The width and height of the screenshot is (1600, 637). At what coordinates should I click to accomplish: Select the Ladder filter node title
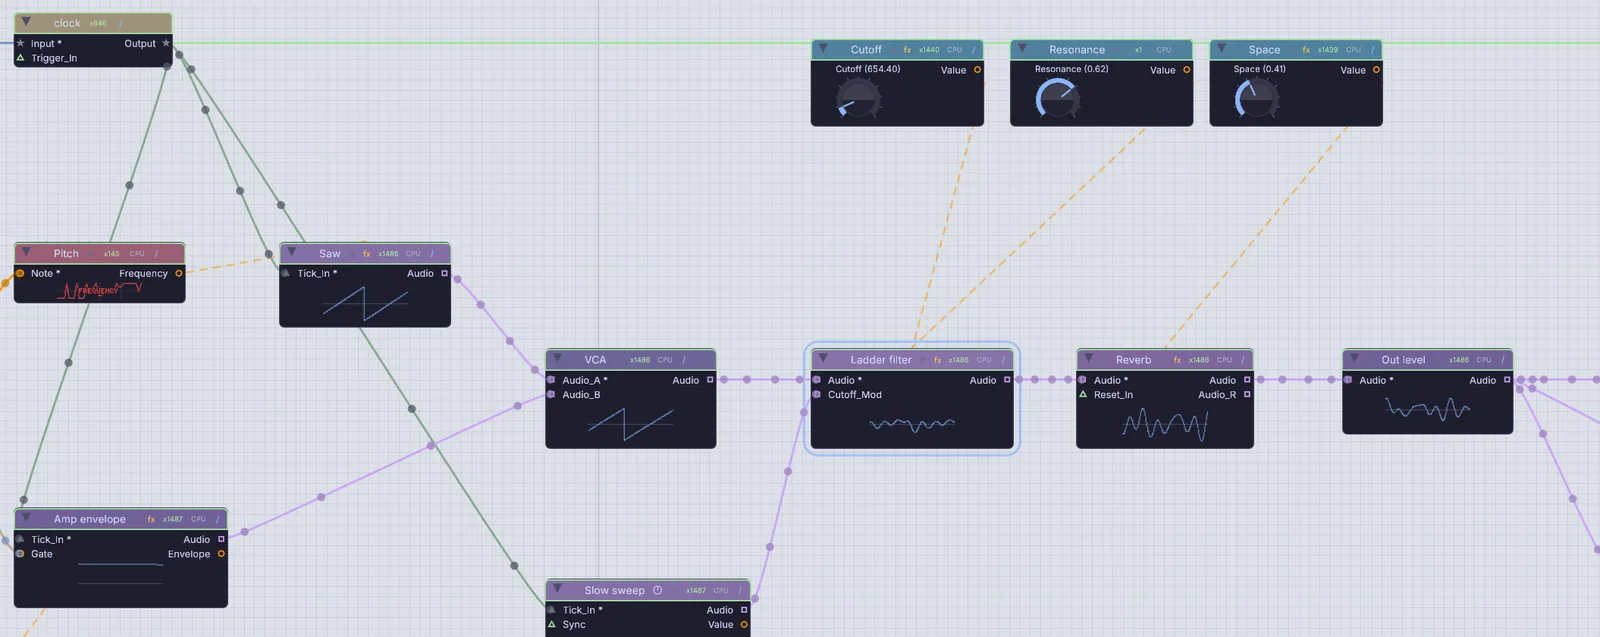(881, 360)
